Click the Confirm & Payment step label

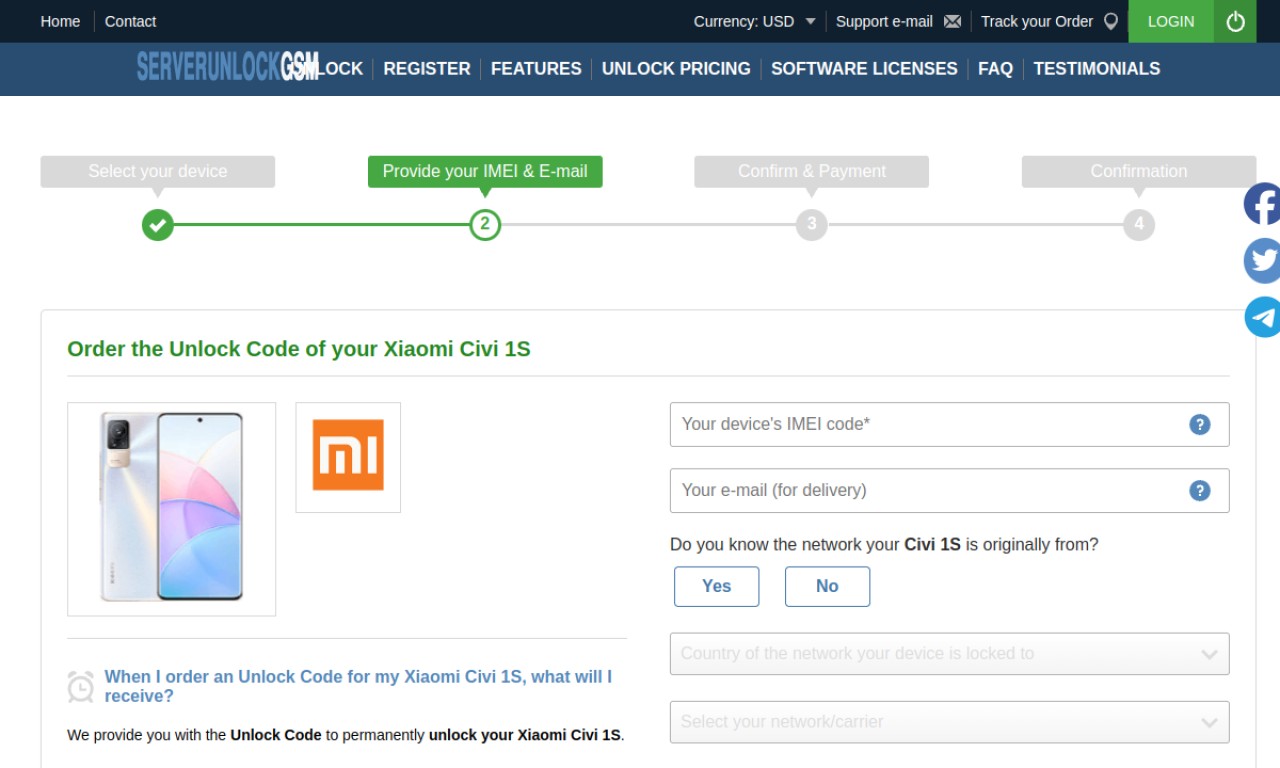[x=812, y=171]
